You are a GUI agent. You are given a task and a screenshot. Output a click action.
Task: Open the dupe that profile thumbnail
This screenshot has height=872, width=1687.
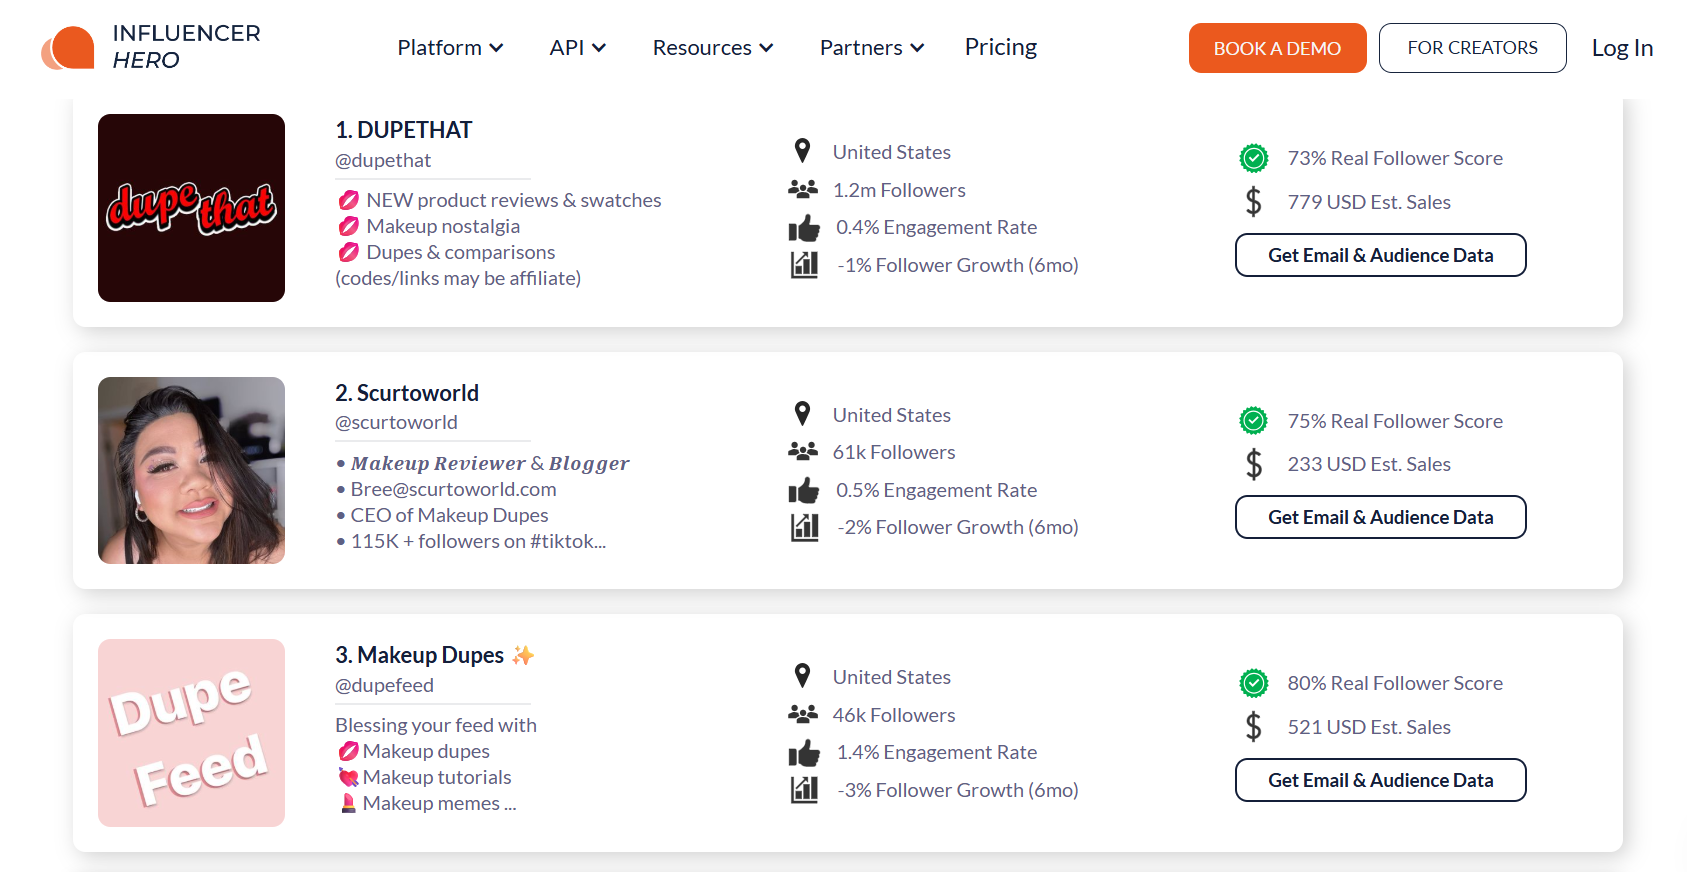191,208
